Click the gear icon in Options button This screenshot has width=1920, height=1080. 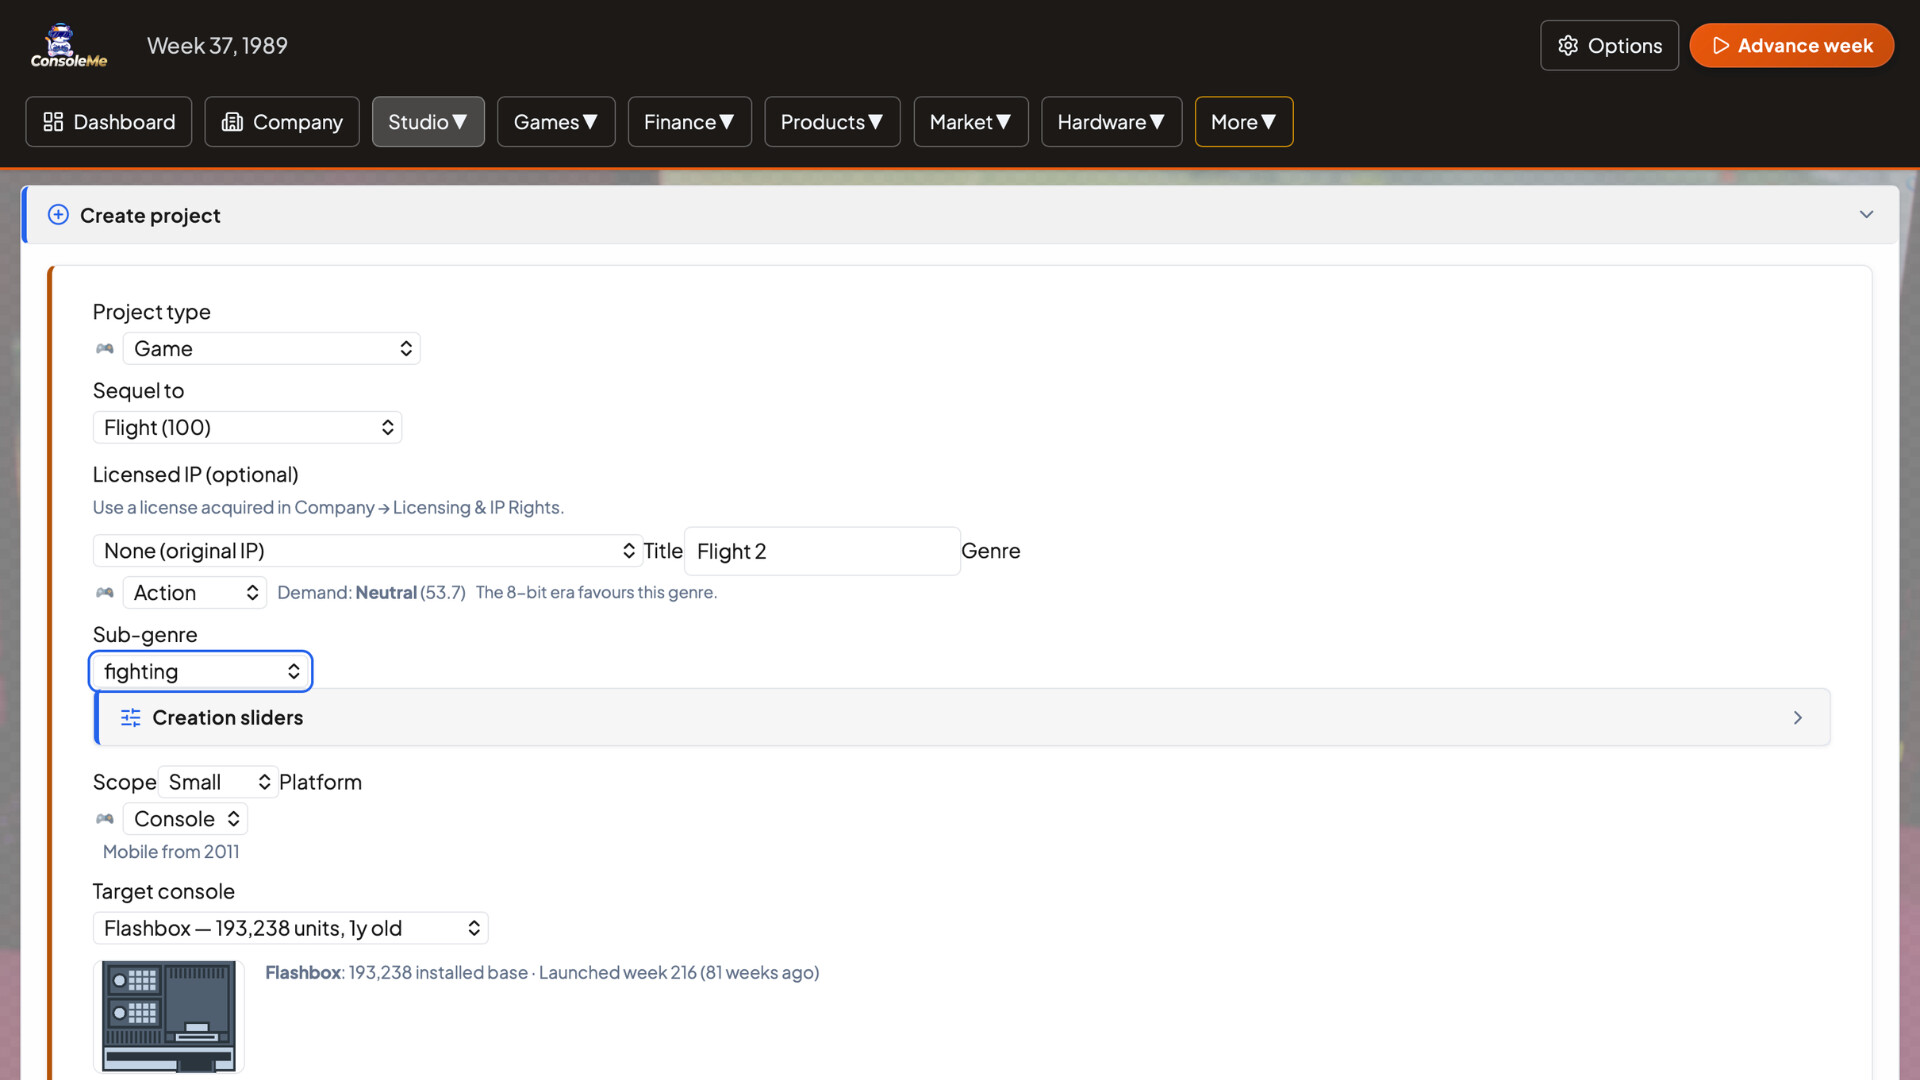pyautogui.click(x=1568, y=45)
